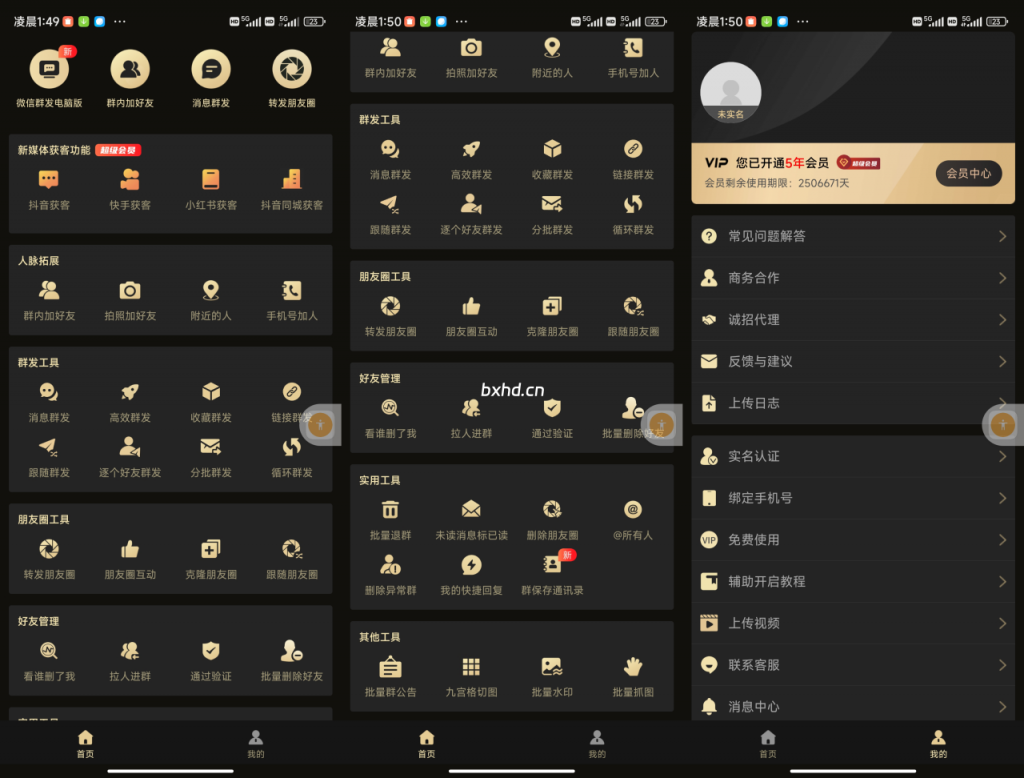Open 消息中心 bell row
The height and width of the screenshot is (778, 1024).
click(853, 705)
